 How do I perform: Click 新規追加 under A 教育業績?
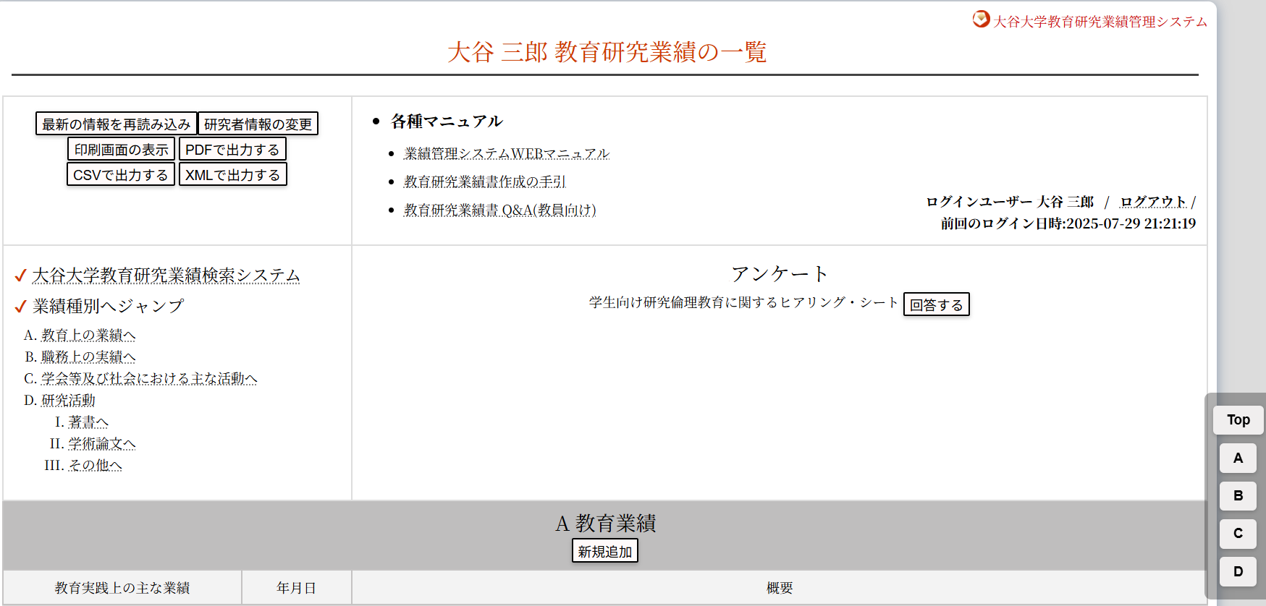coord(605,551)
